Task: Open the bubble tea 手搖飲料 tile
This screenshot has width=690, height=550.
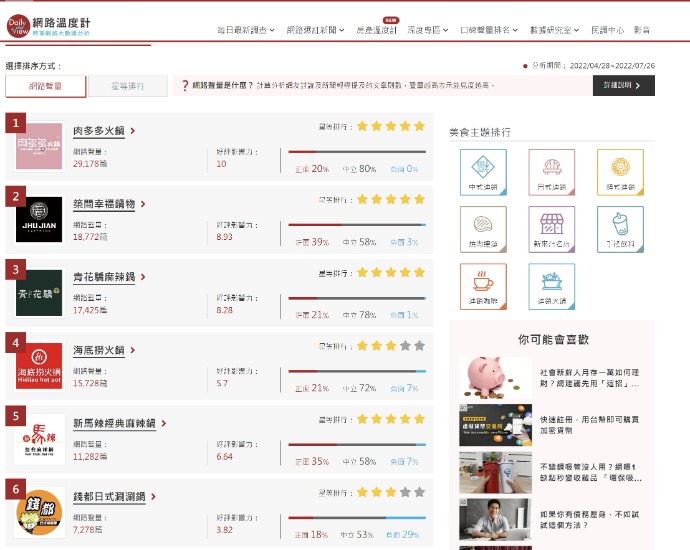Action: (x=620, y=229)
